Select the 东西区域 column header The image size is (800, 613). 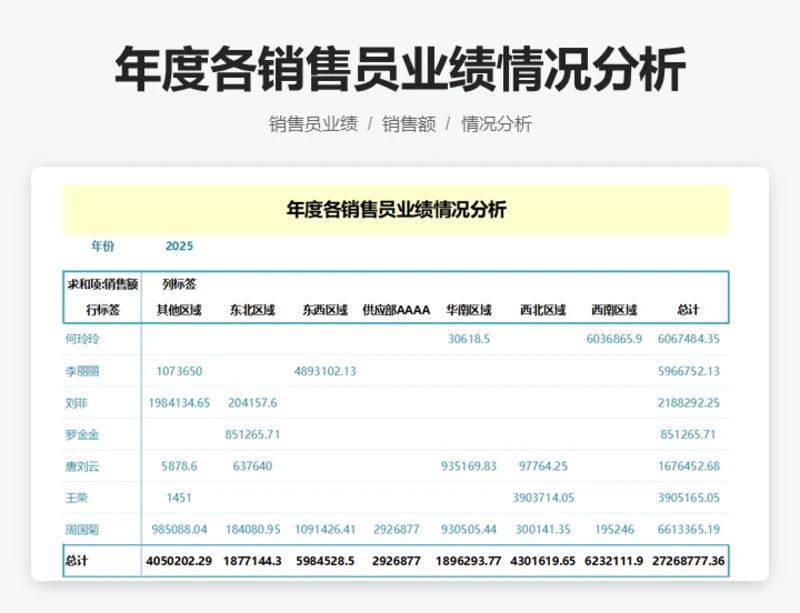pyautogui.click(x=325, y=310)
